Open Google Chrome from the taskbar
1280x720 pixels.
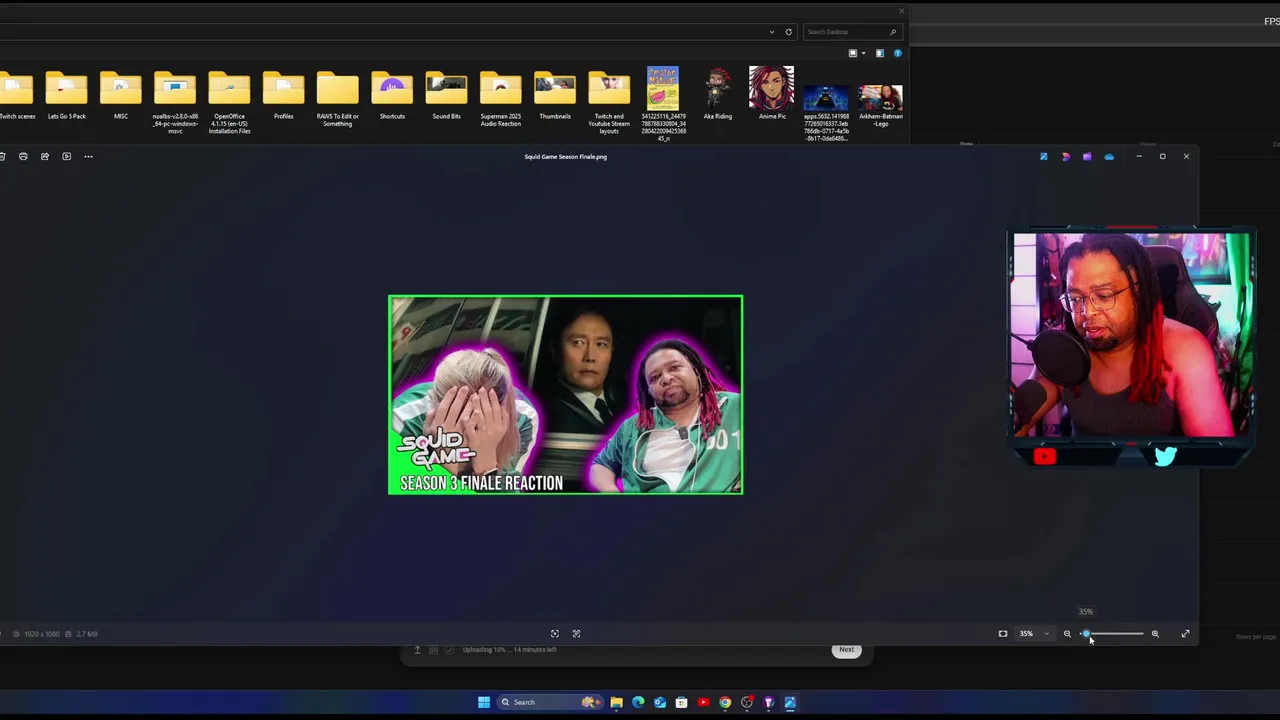point(725,702)
